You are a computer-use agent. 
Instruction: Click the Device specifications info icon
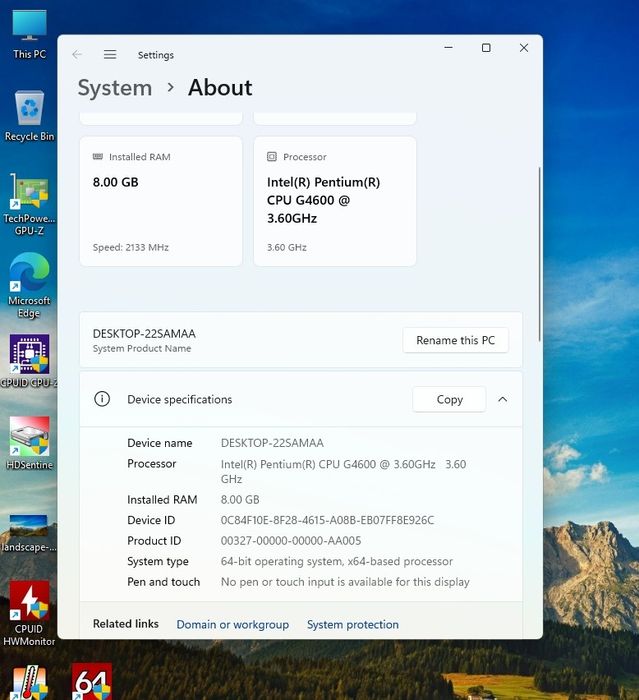pos(102,399)
